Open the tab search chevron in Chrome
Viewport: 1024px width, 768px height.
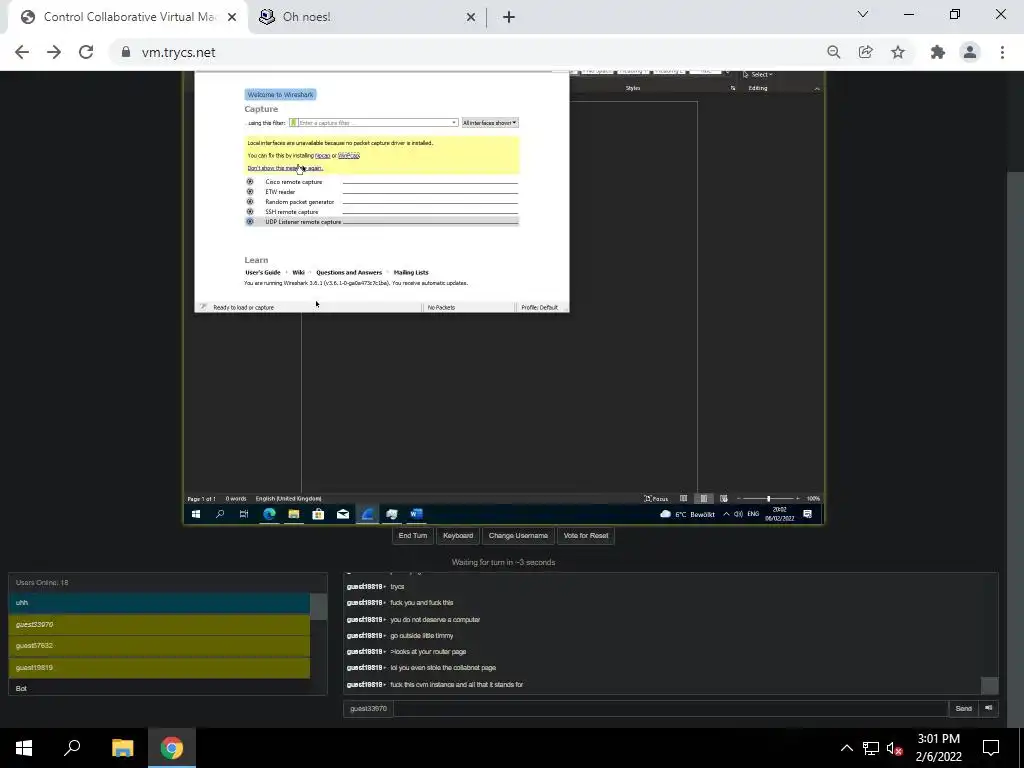click(863, 14)
